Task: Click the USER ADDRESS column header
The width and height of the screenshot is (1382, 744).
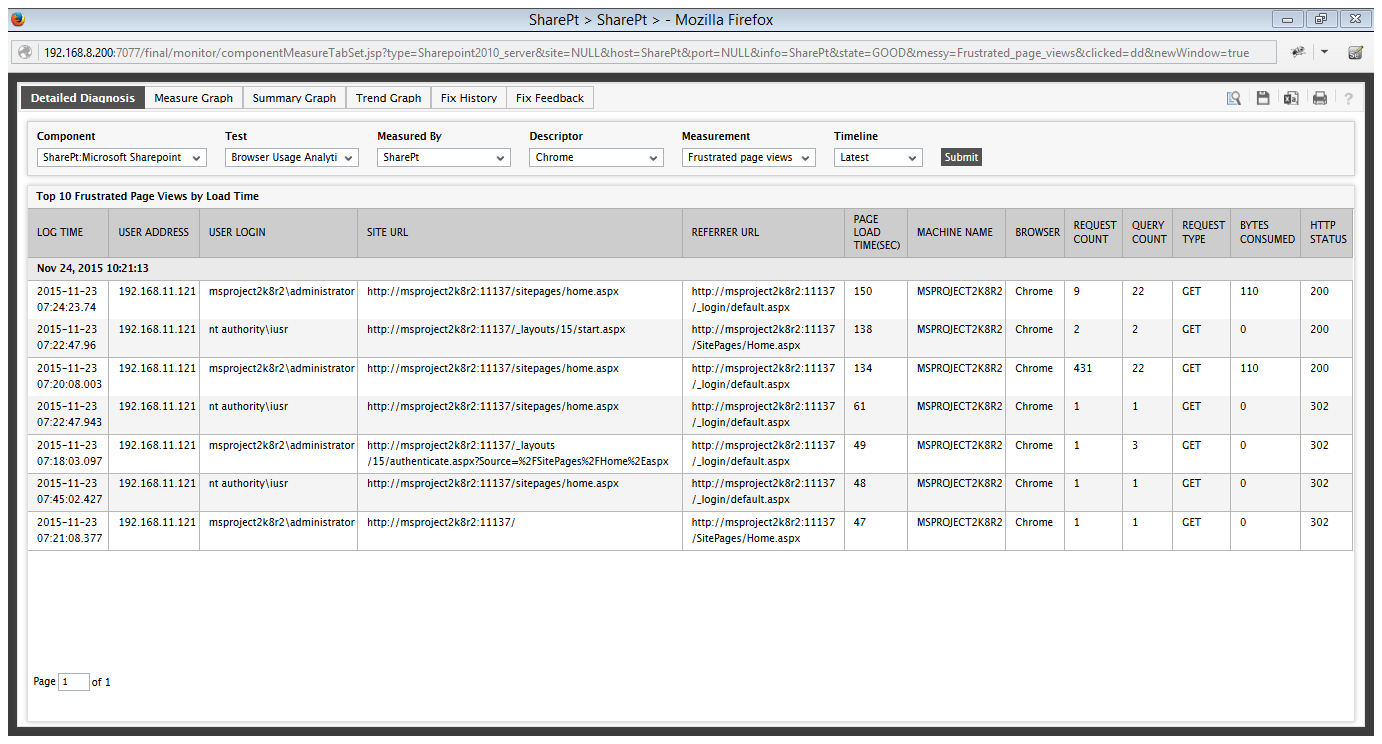Action: [x=154, y=232]
